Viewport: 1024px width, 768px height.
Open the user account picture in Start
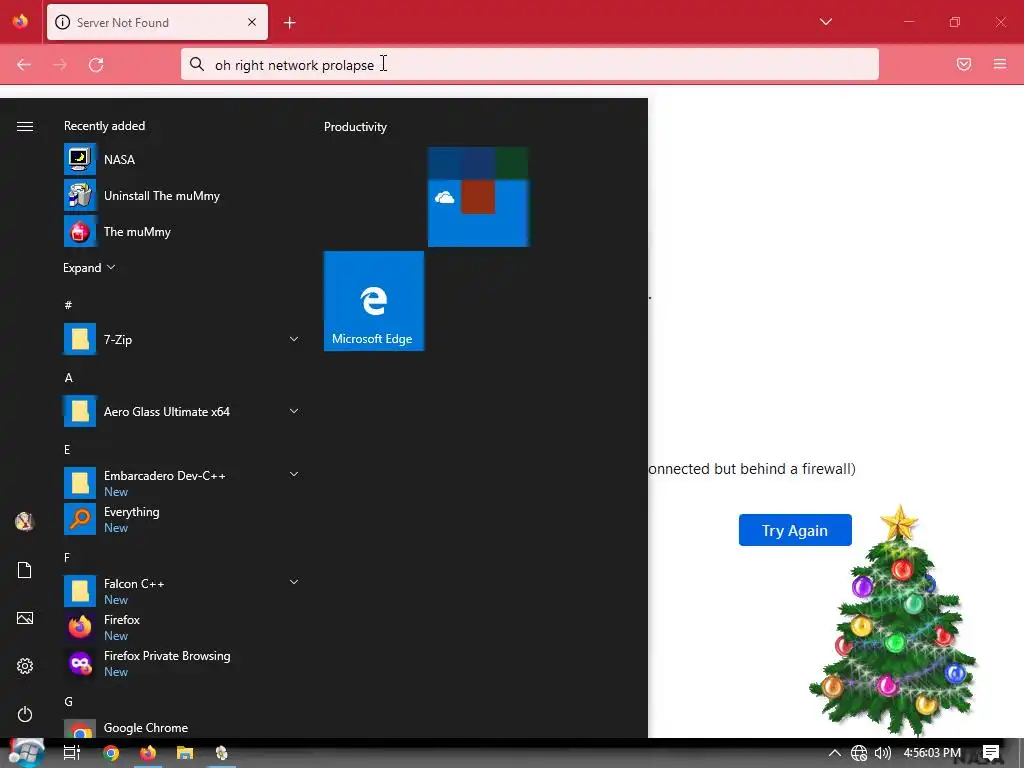[x=25, y=521]
